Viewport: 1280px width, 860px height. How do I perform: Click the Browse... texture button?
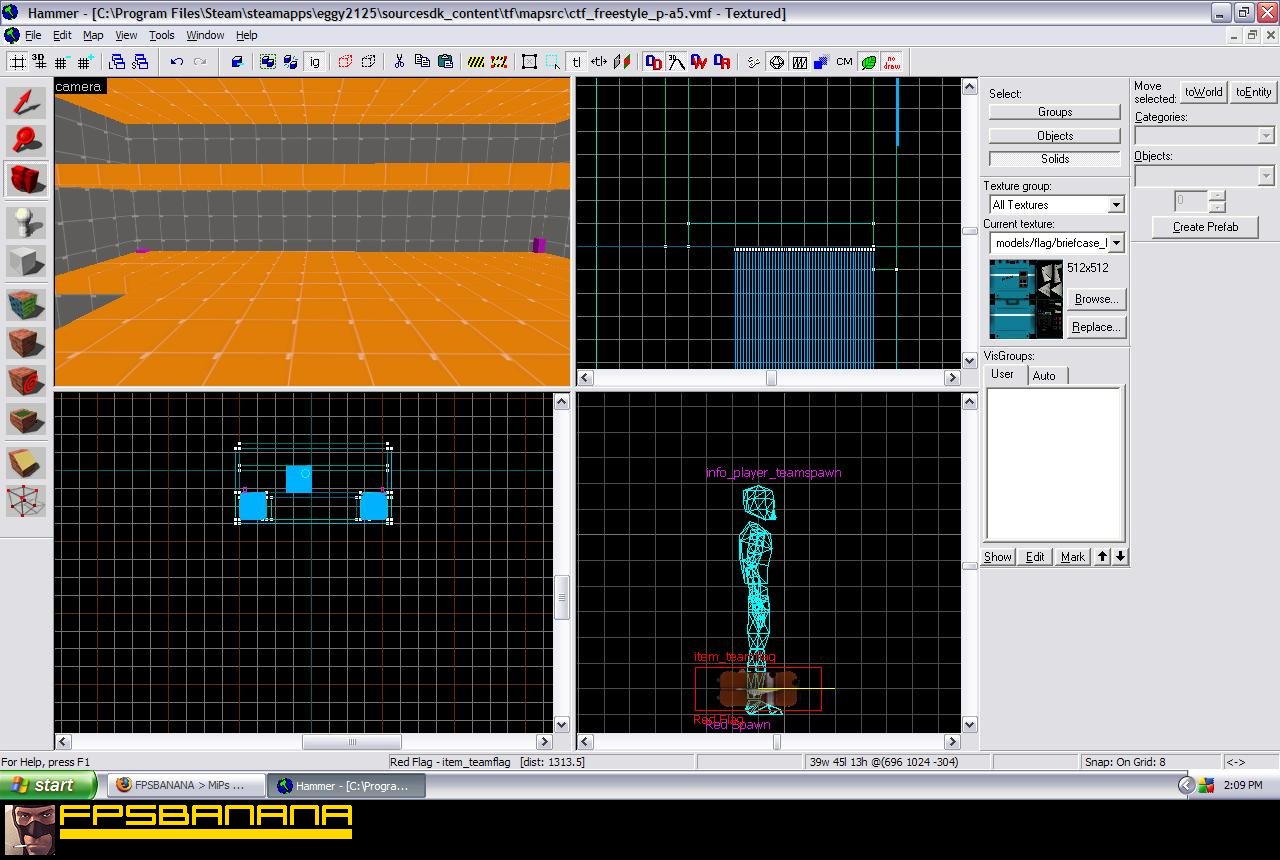click(x=1097, y=299)
